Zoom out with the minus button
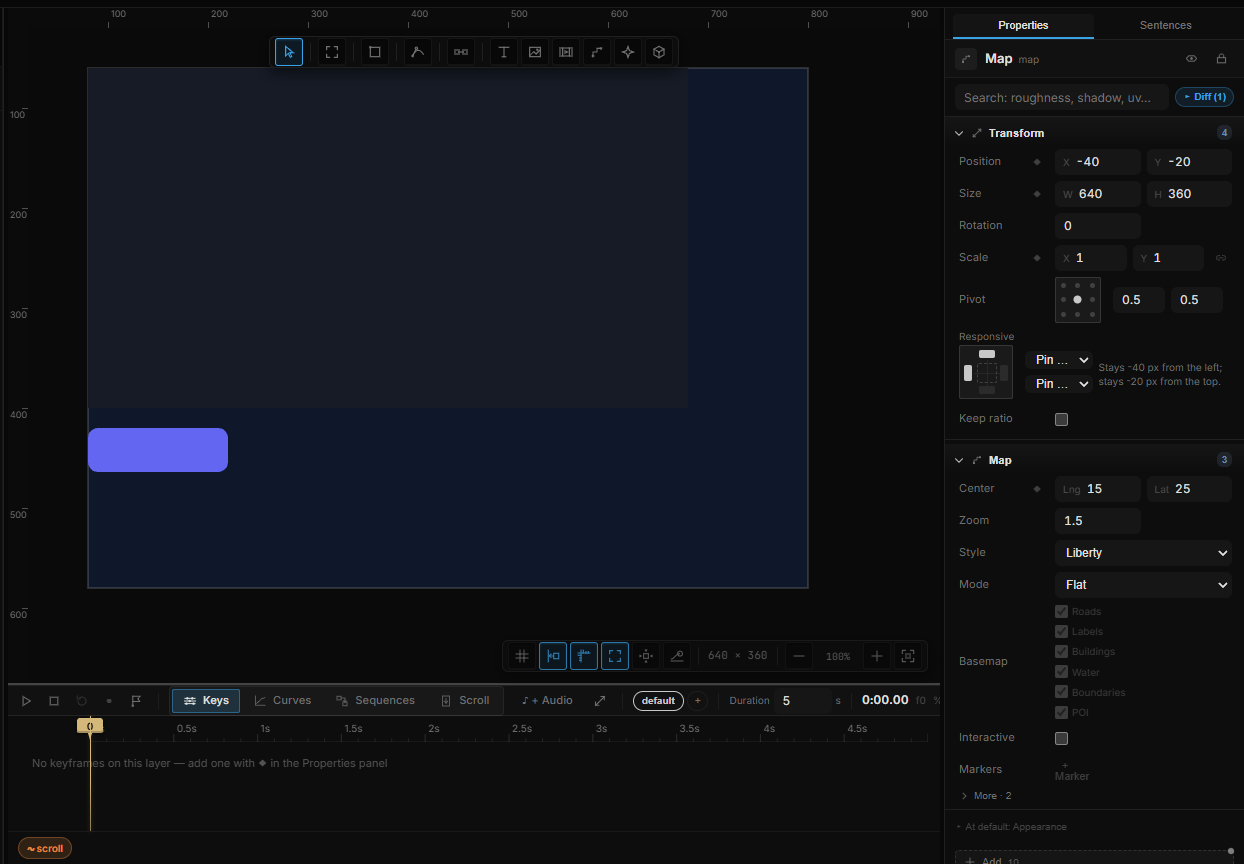Screen dimensions: 1244x864 798,656
